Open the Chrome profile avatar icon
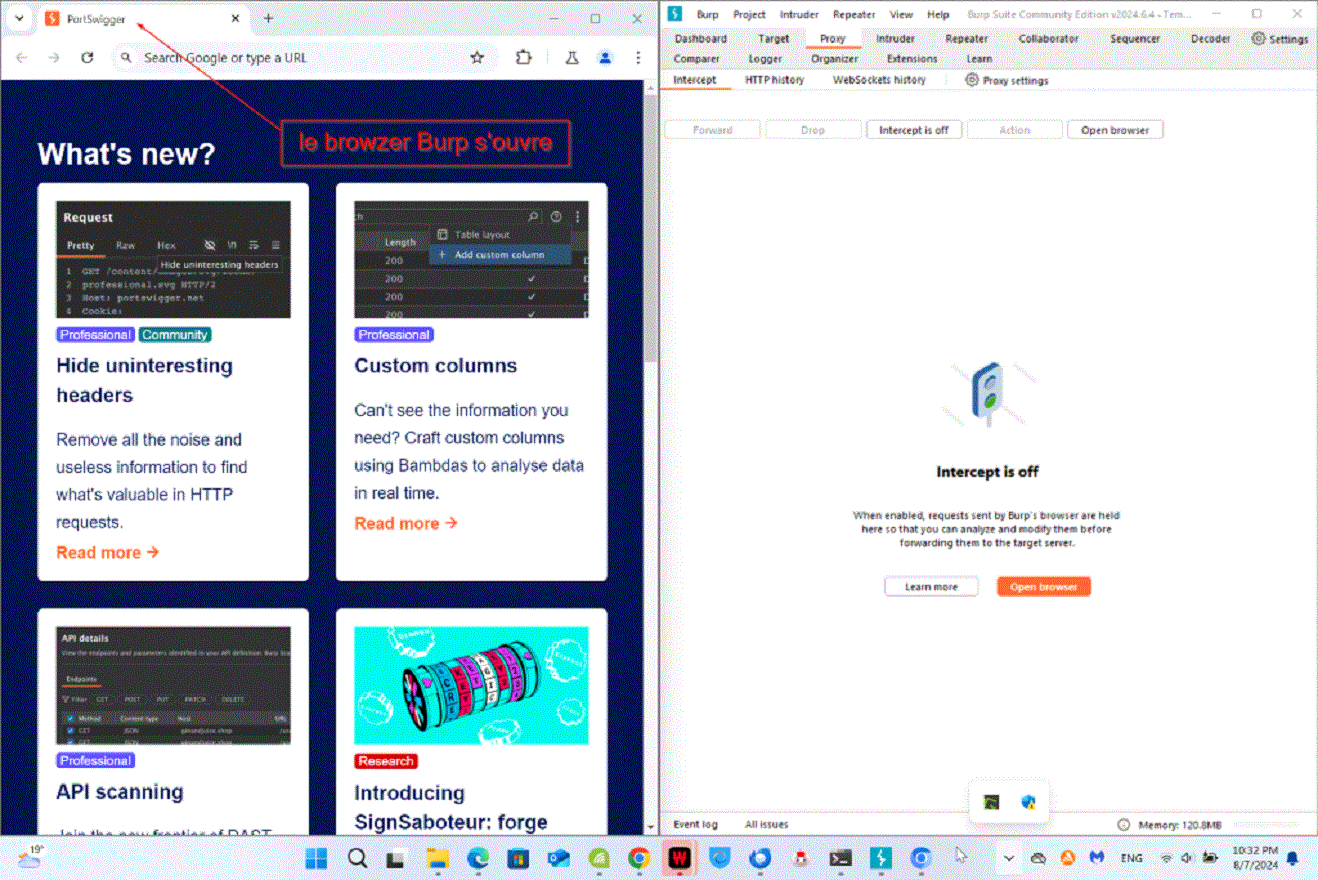Image resolution: width=1318 pixels, height=880 pixels. pos(605,58)
